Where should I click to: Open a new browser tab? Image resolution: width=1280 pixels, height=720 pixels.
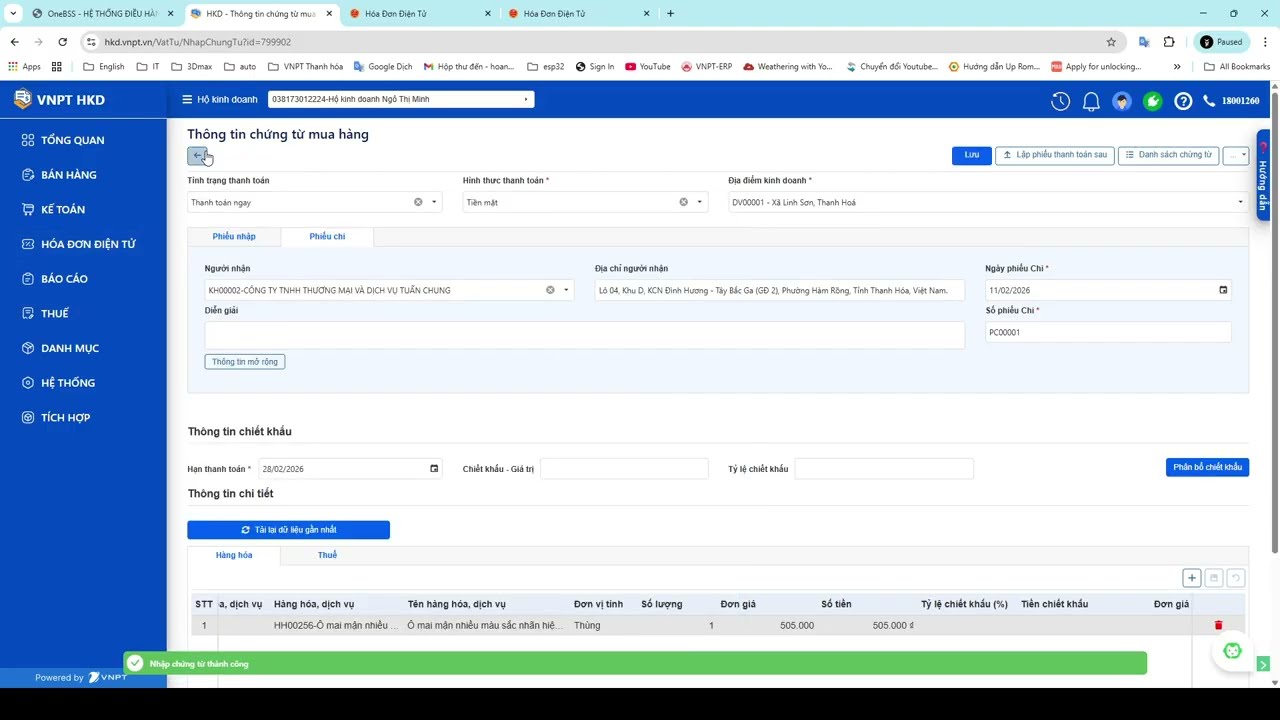click(670, 14)
